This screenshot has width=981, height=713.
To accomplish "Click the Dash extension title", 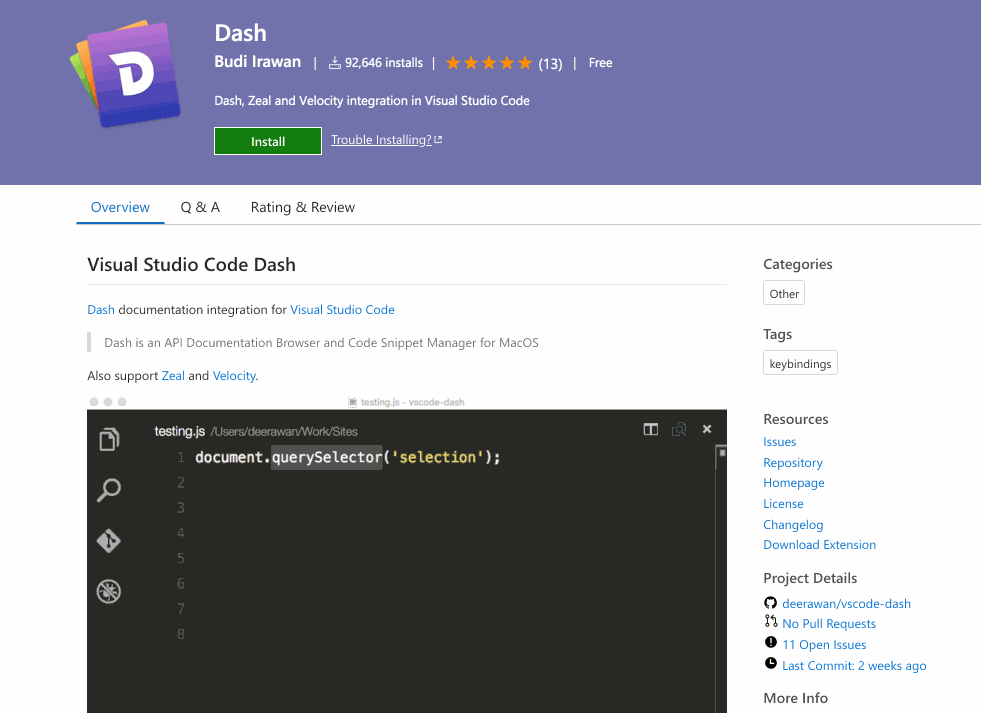I will pos(240,33).
